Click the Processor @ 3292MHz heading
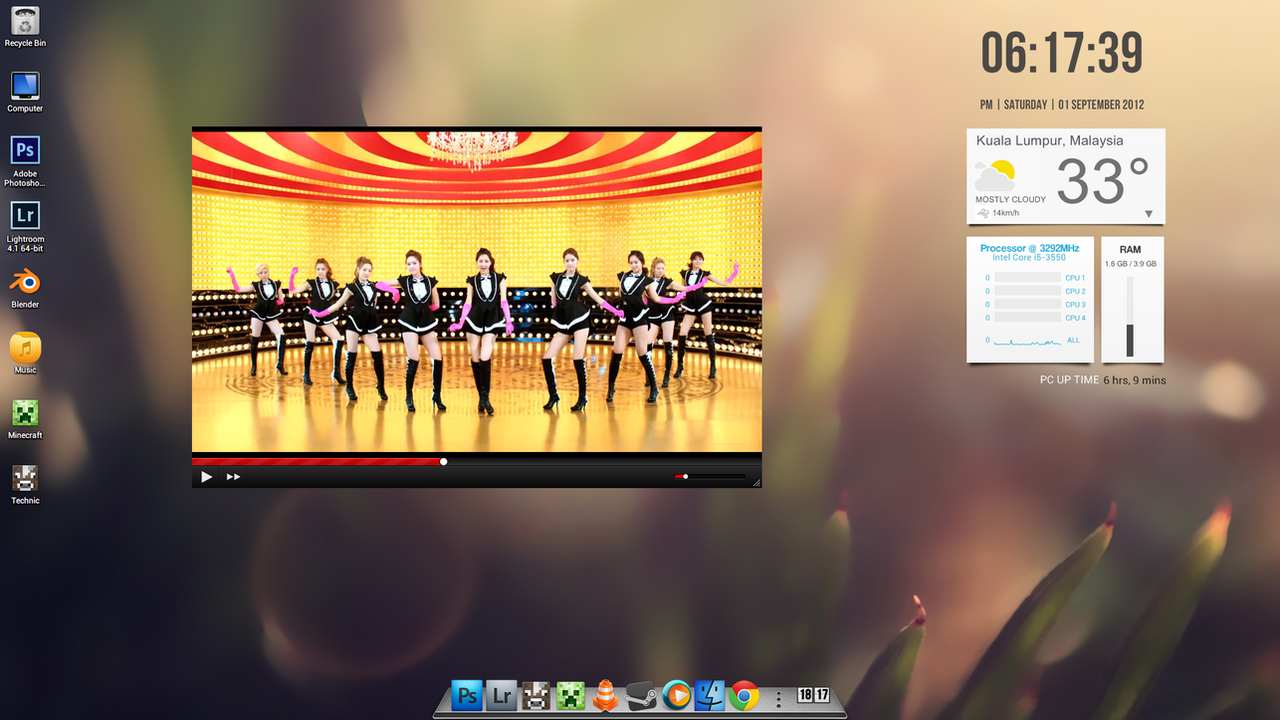 1030,248
